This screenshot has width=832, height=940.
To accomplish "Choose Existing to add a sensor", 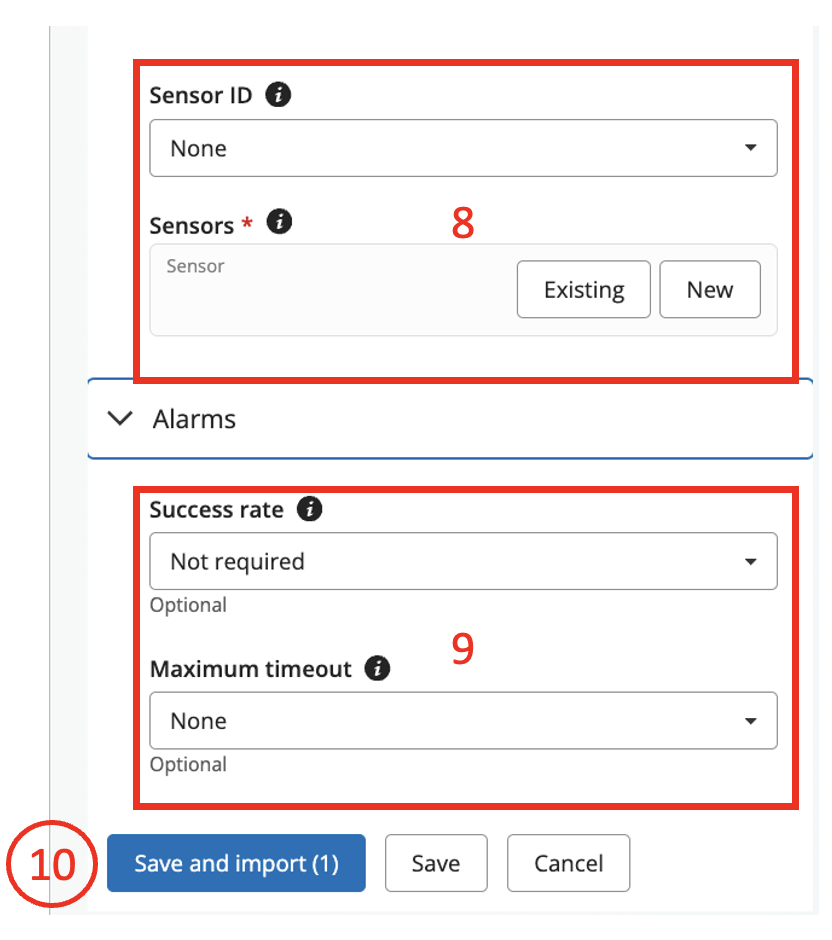I will tap(584, 290).
